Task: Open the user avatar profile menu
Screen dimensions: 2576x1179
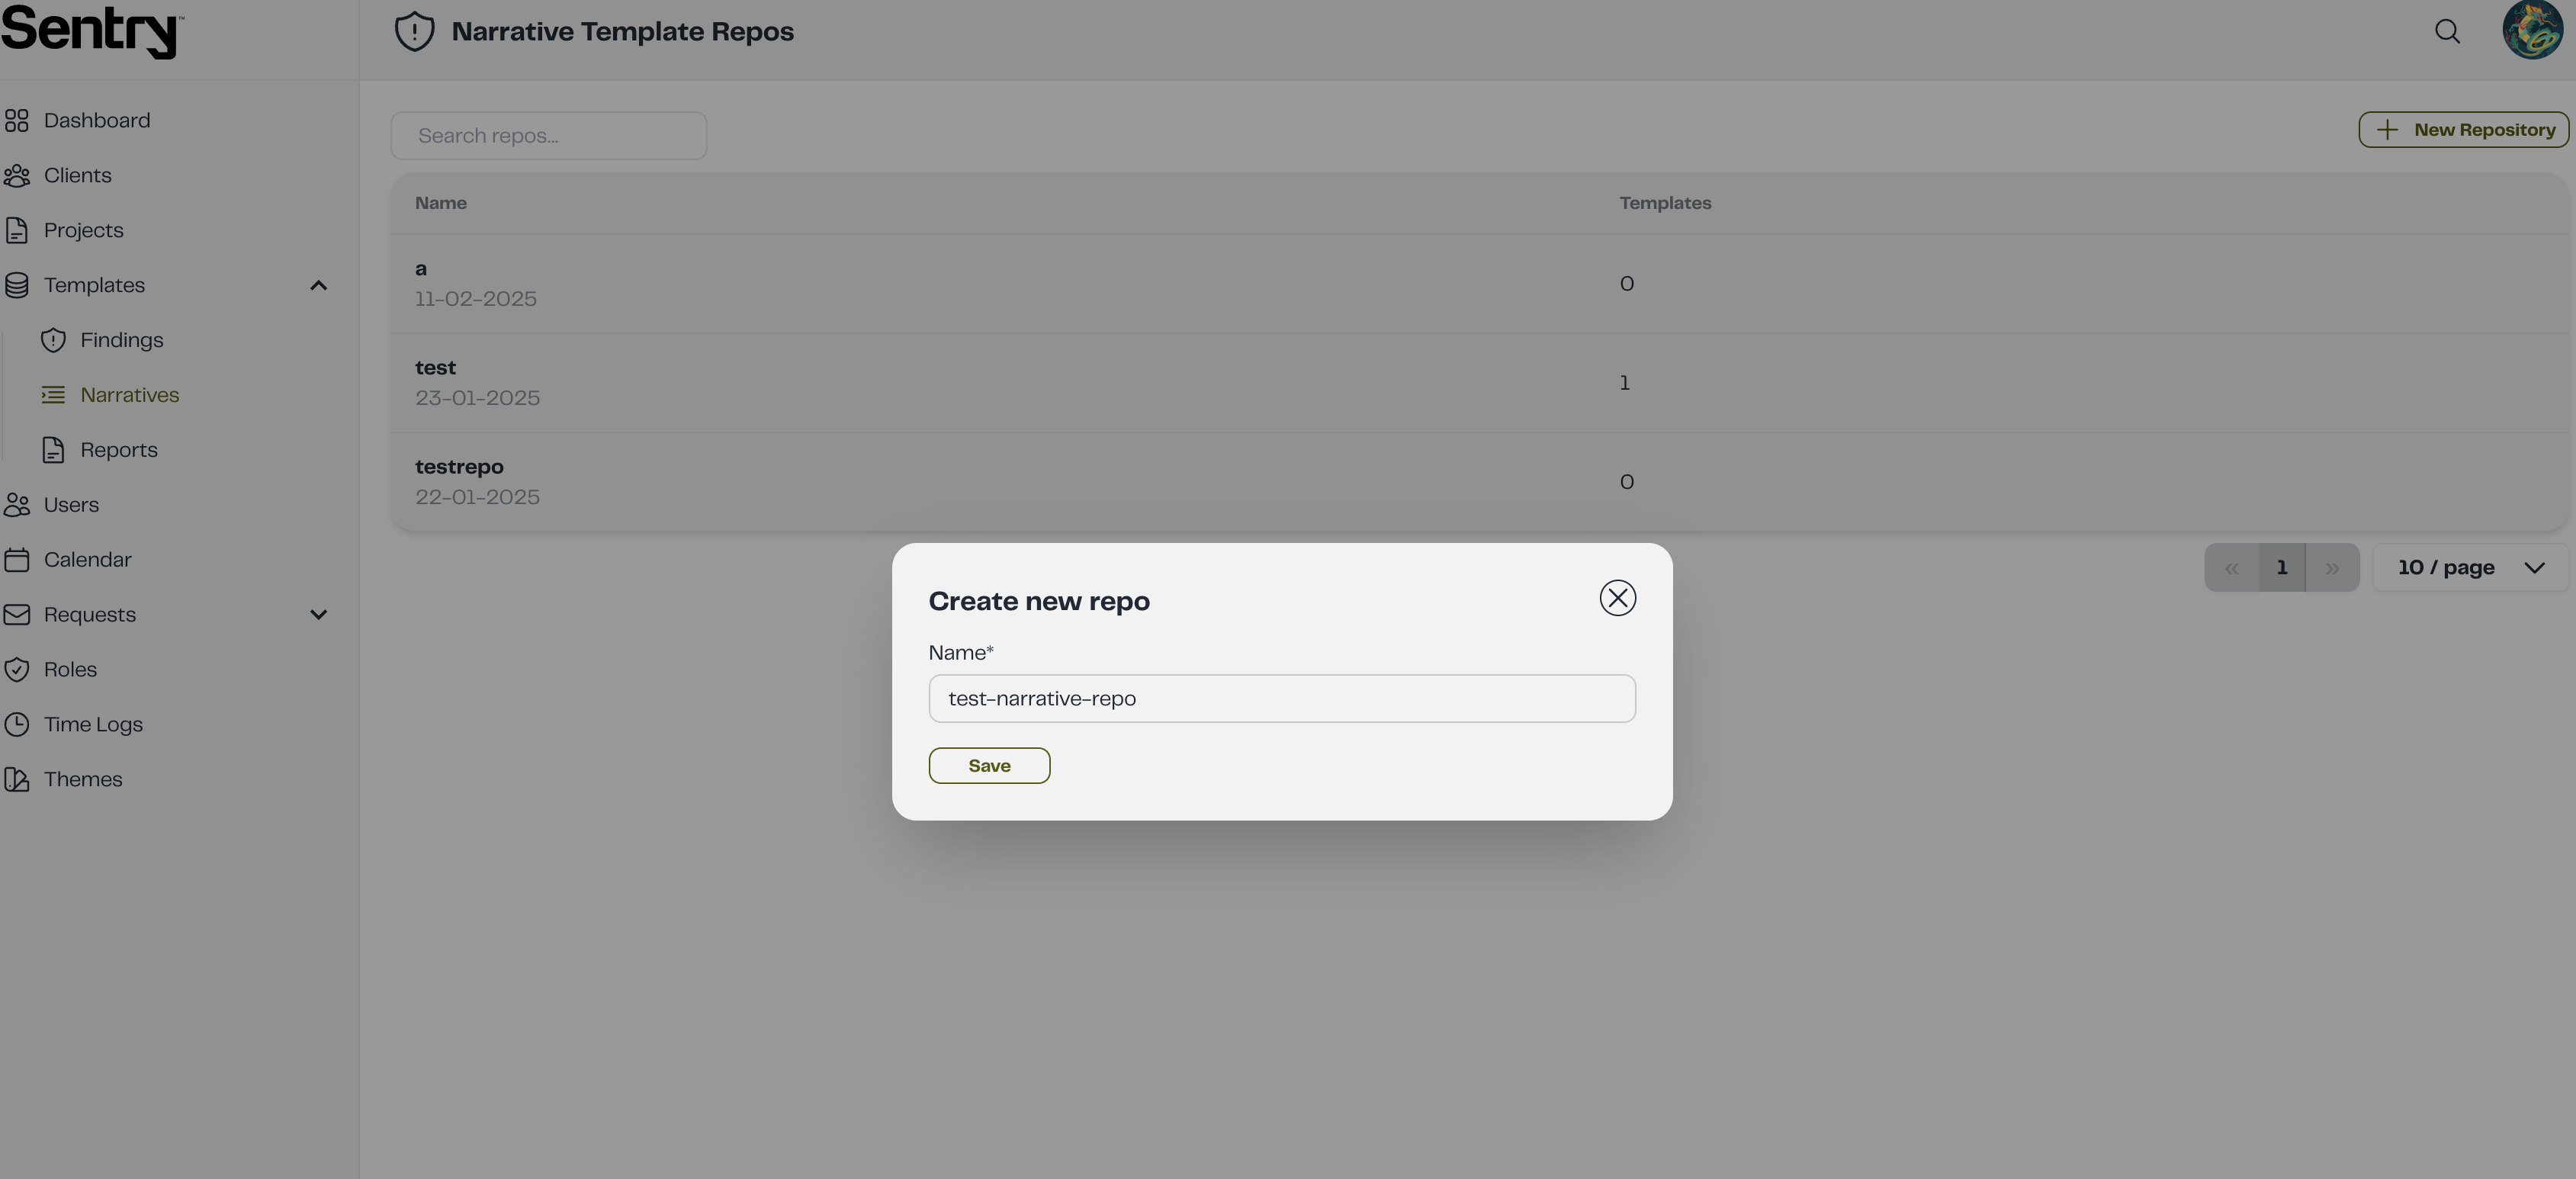Action: pos(2532,30)
